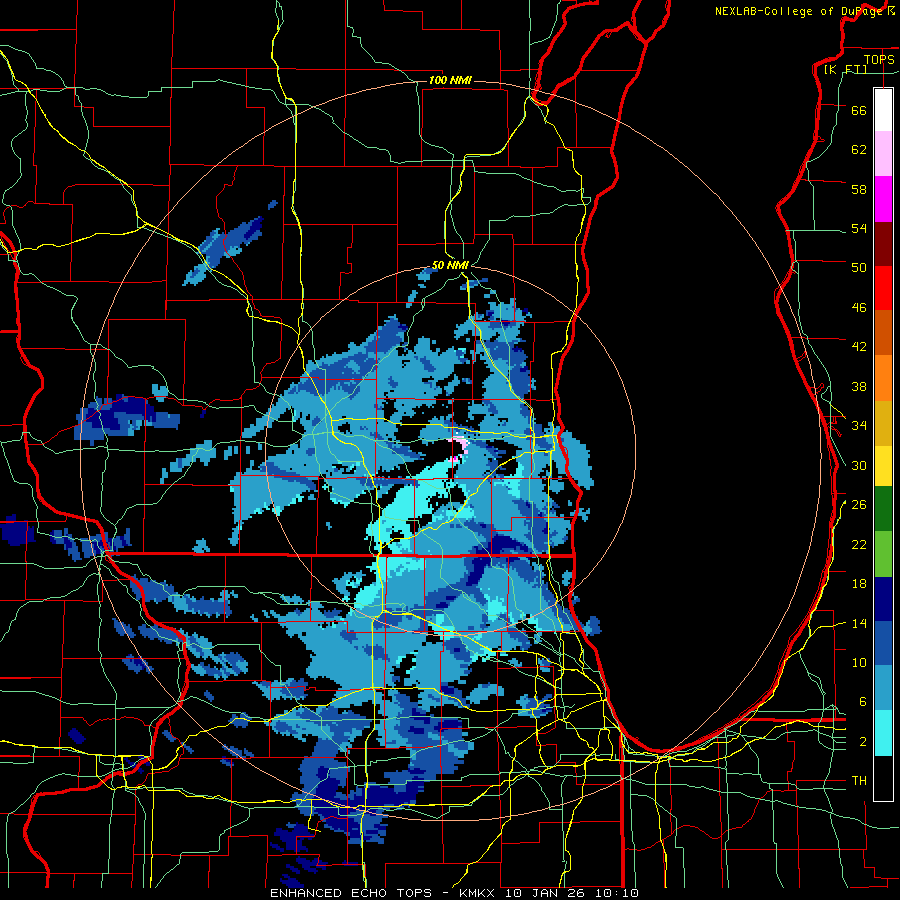Click the legend value 18
This screenshot has height=900, width=900.
coord(859,584)
